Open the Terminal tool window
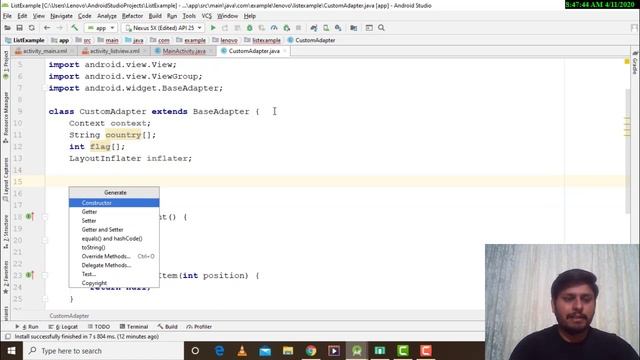 click(134, 327)
